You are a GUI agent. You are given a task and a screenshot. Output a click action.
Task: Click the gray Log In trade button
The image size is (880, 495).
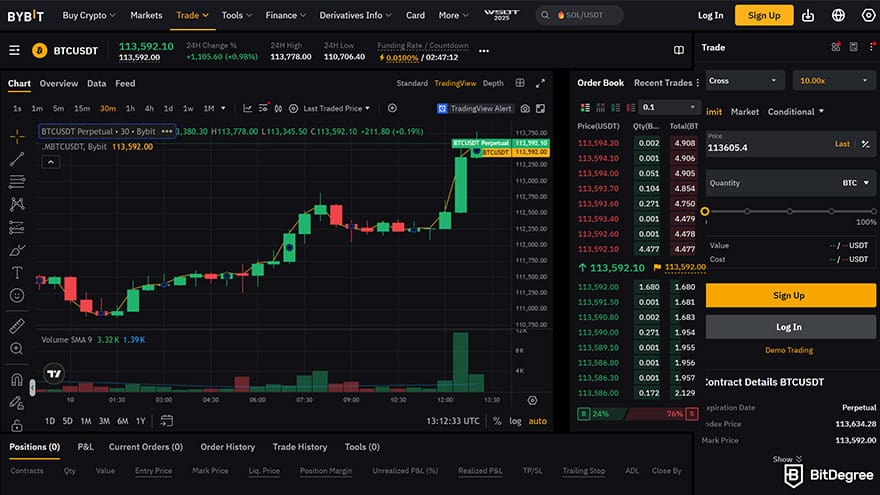pyautogui.click(x=789, y=327)
